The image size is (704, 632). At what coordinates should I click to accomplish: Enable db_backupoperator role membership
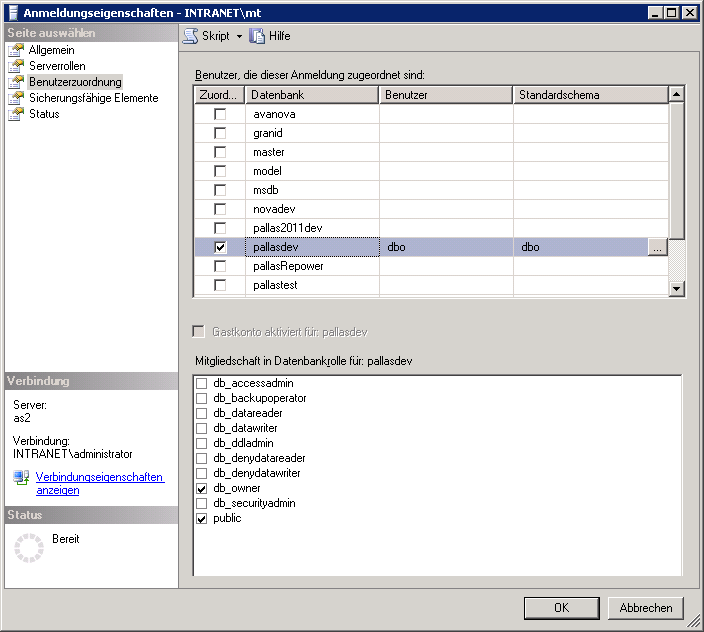click(202, 398)
